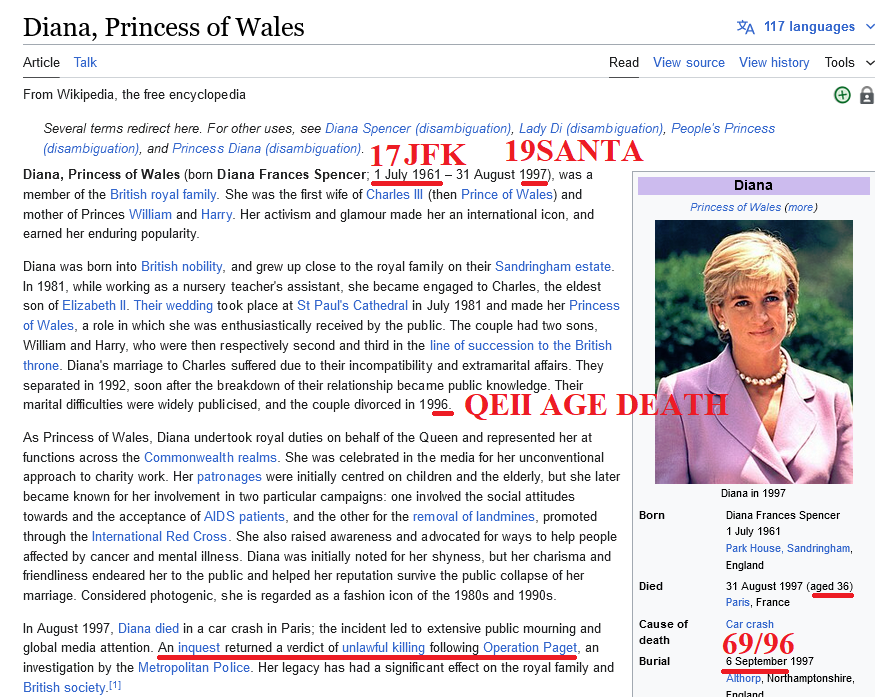This screenshot has height=697, width=875.
Task: Click the Sandringham estate link
Action: tap(553, 267)
